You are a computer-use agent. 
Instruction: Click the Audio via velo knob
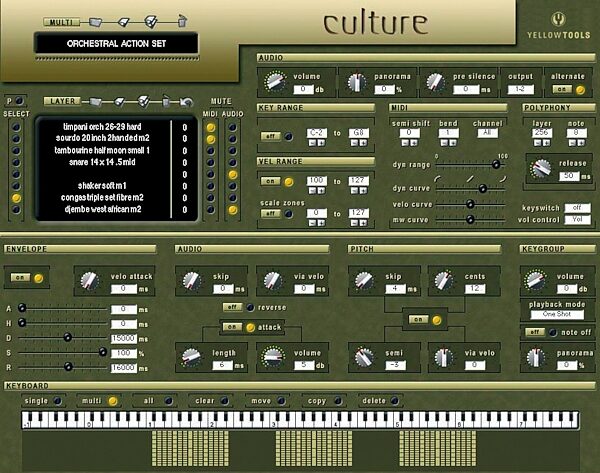tap(273, 281)
